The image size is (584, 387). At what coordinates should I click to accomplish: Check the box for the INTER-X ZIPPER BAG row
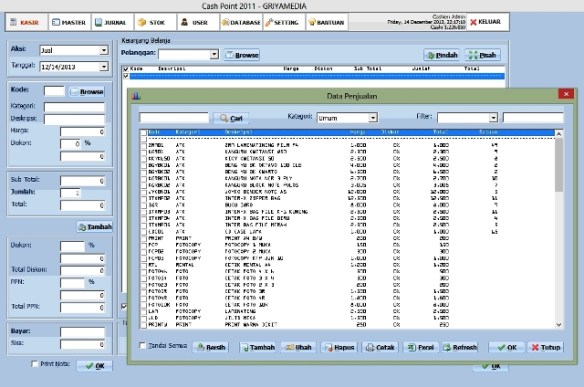tap(144, 199)
